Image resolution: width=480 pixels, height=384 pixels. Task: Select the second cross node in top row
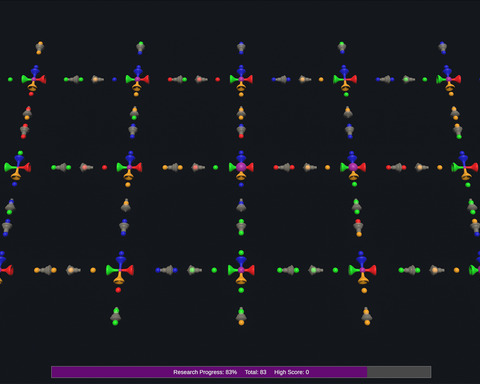tap(137, 79)
